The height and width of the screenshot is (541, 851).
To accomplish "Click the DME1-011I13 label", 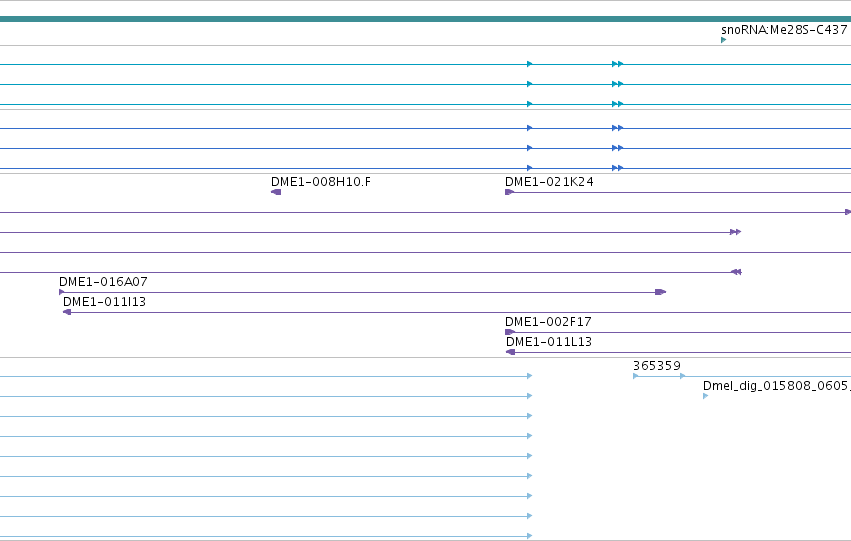I will point(104,302).
